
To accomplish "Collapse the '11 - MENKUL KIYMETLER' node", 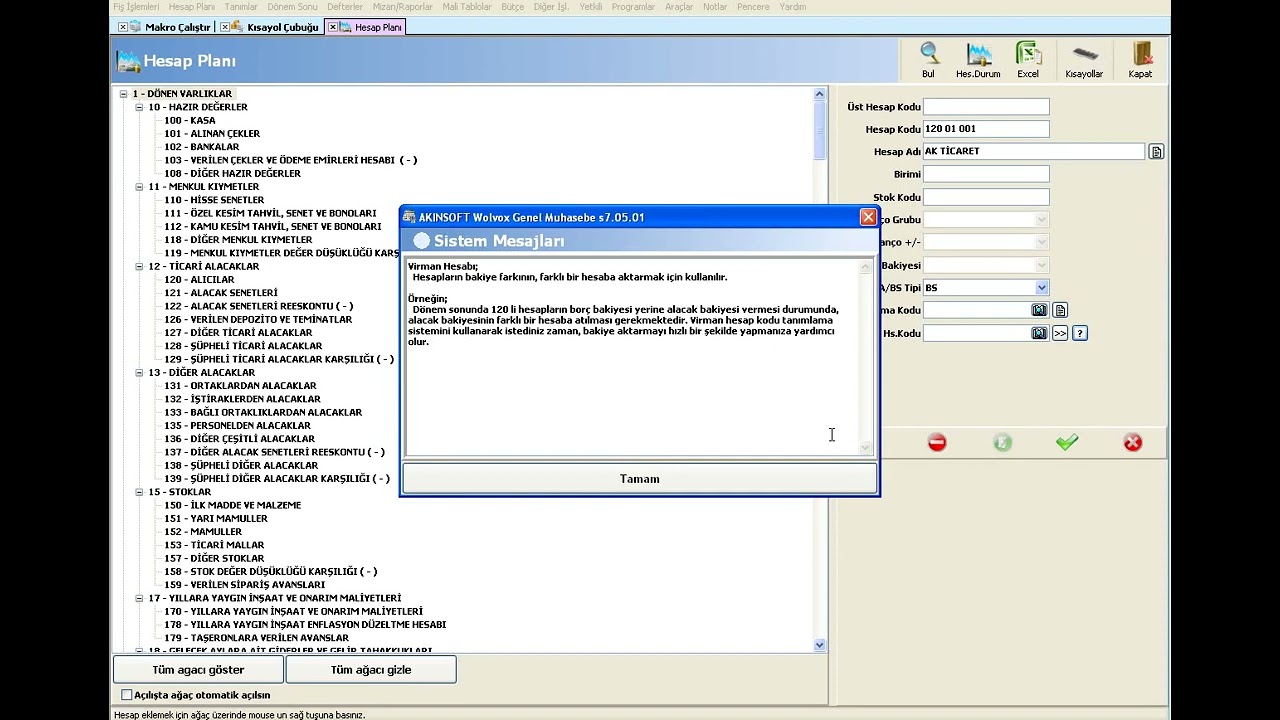I will click(x=139, y=187).
